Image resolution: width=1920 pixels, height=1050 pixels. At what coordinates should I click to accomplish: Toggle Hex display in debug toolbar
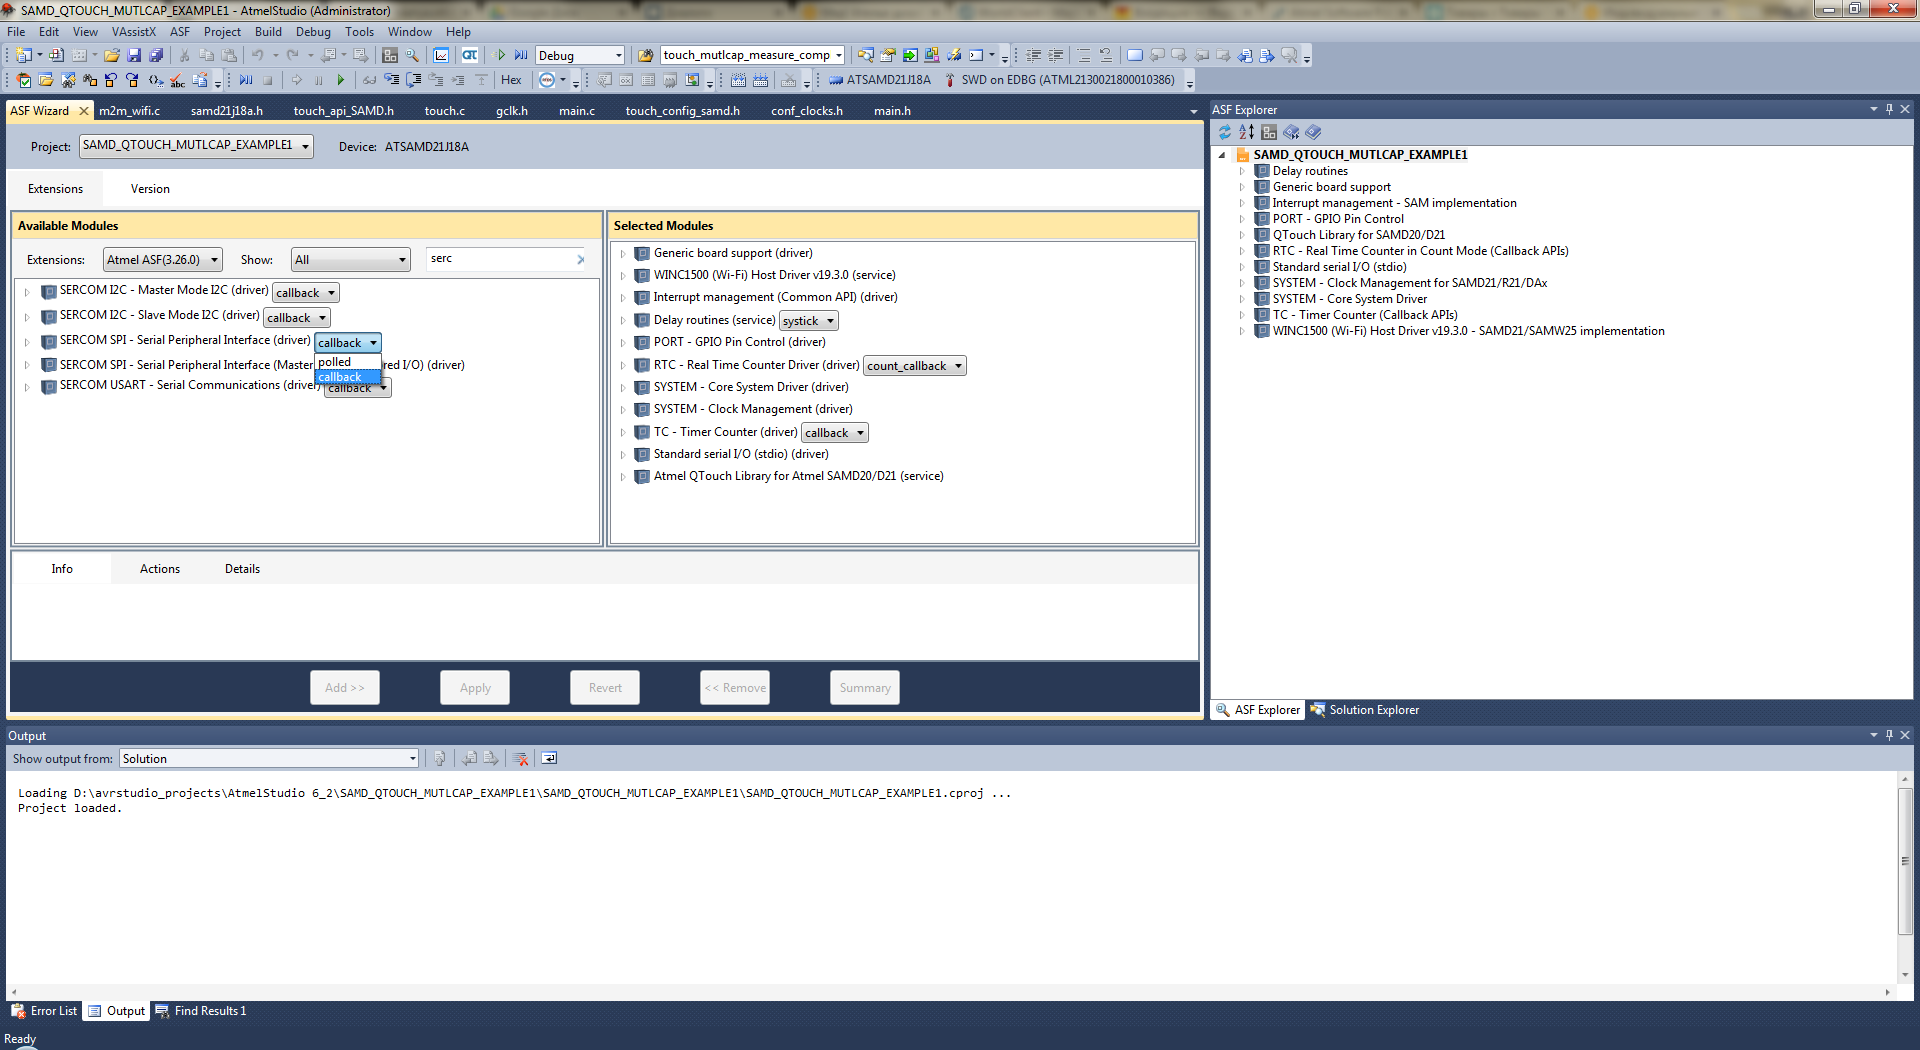[511, 80]
